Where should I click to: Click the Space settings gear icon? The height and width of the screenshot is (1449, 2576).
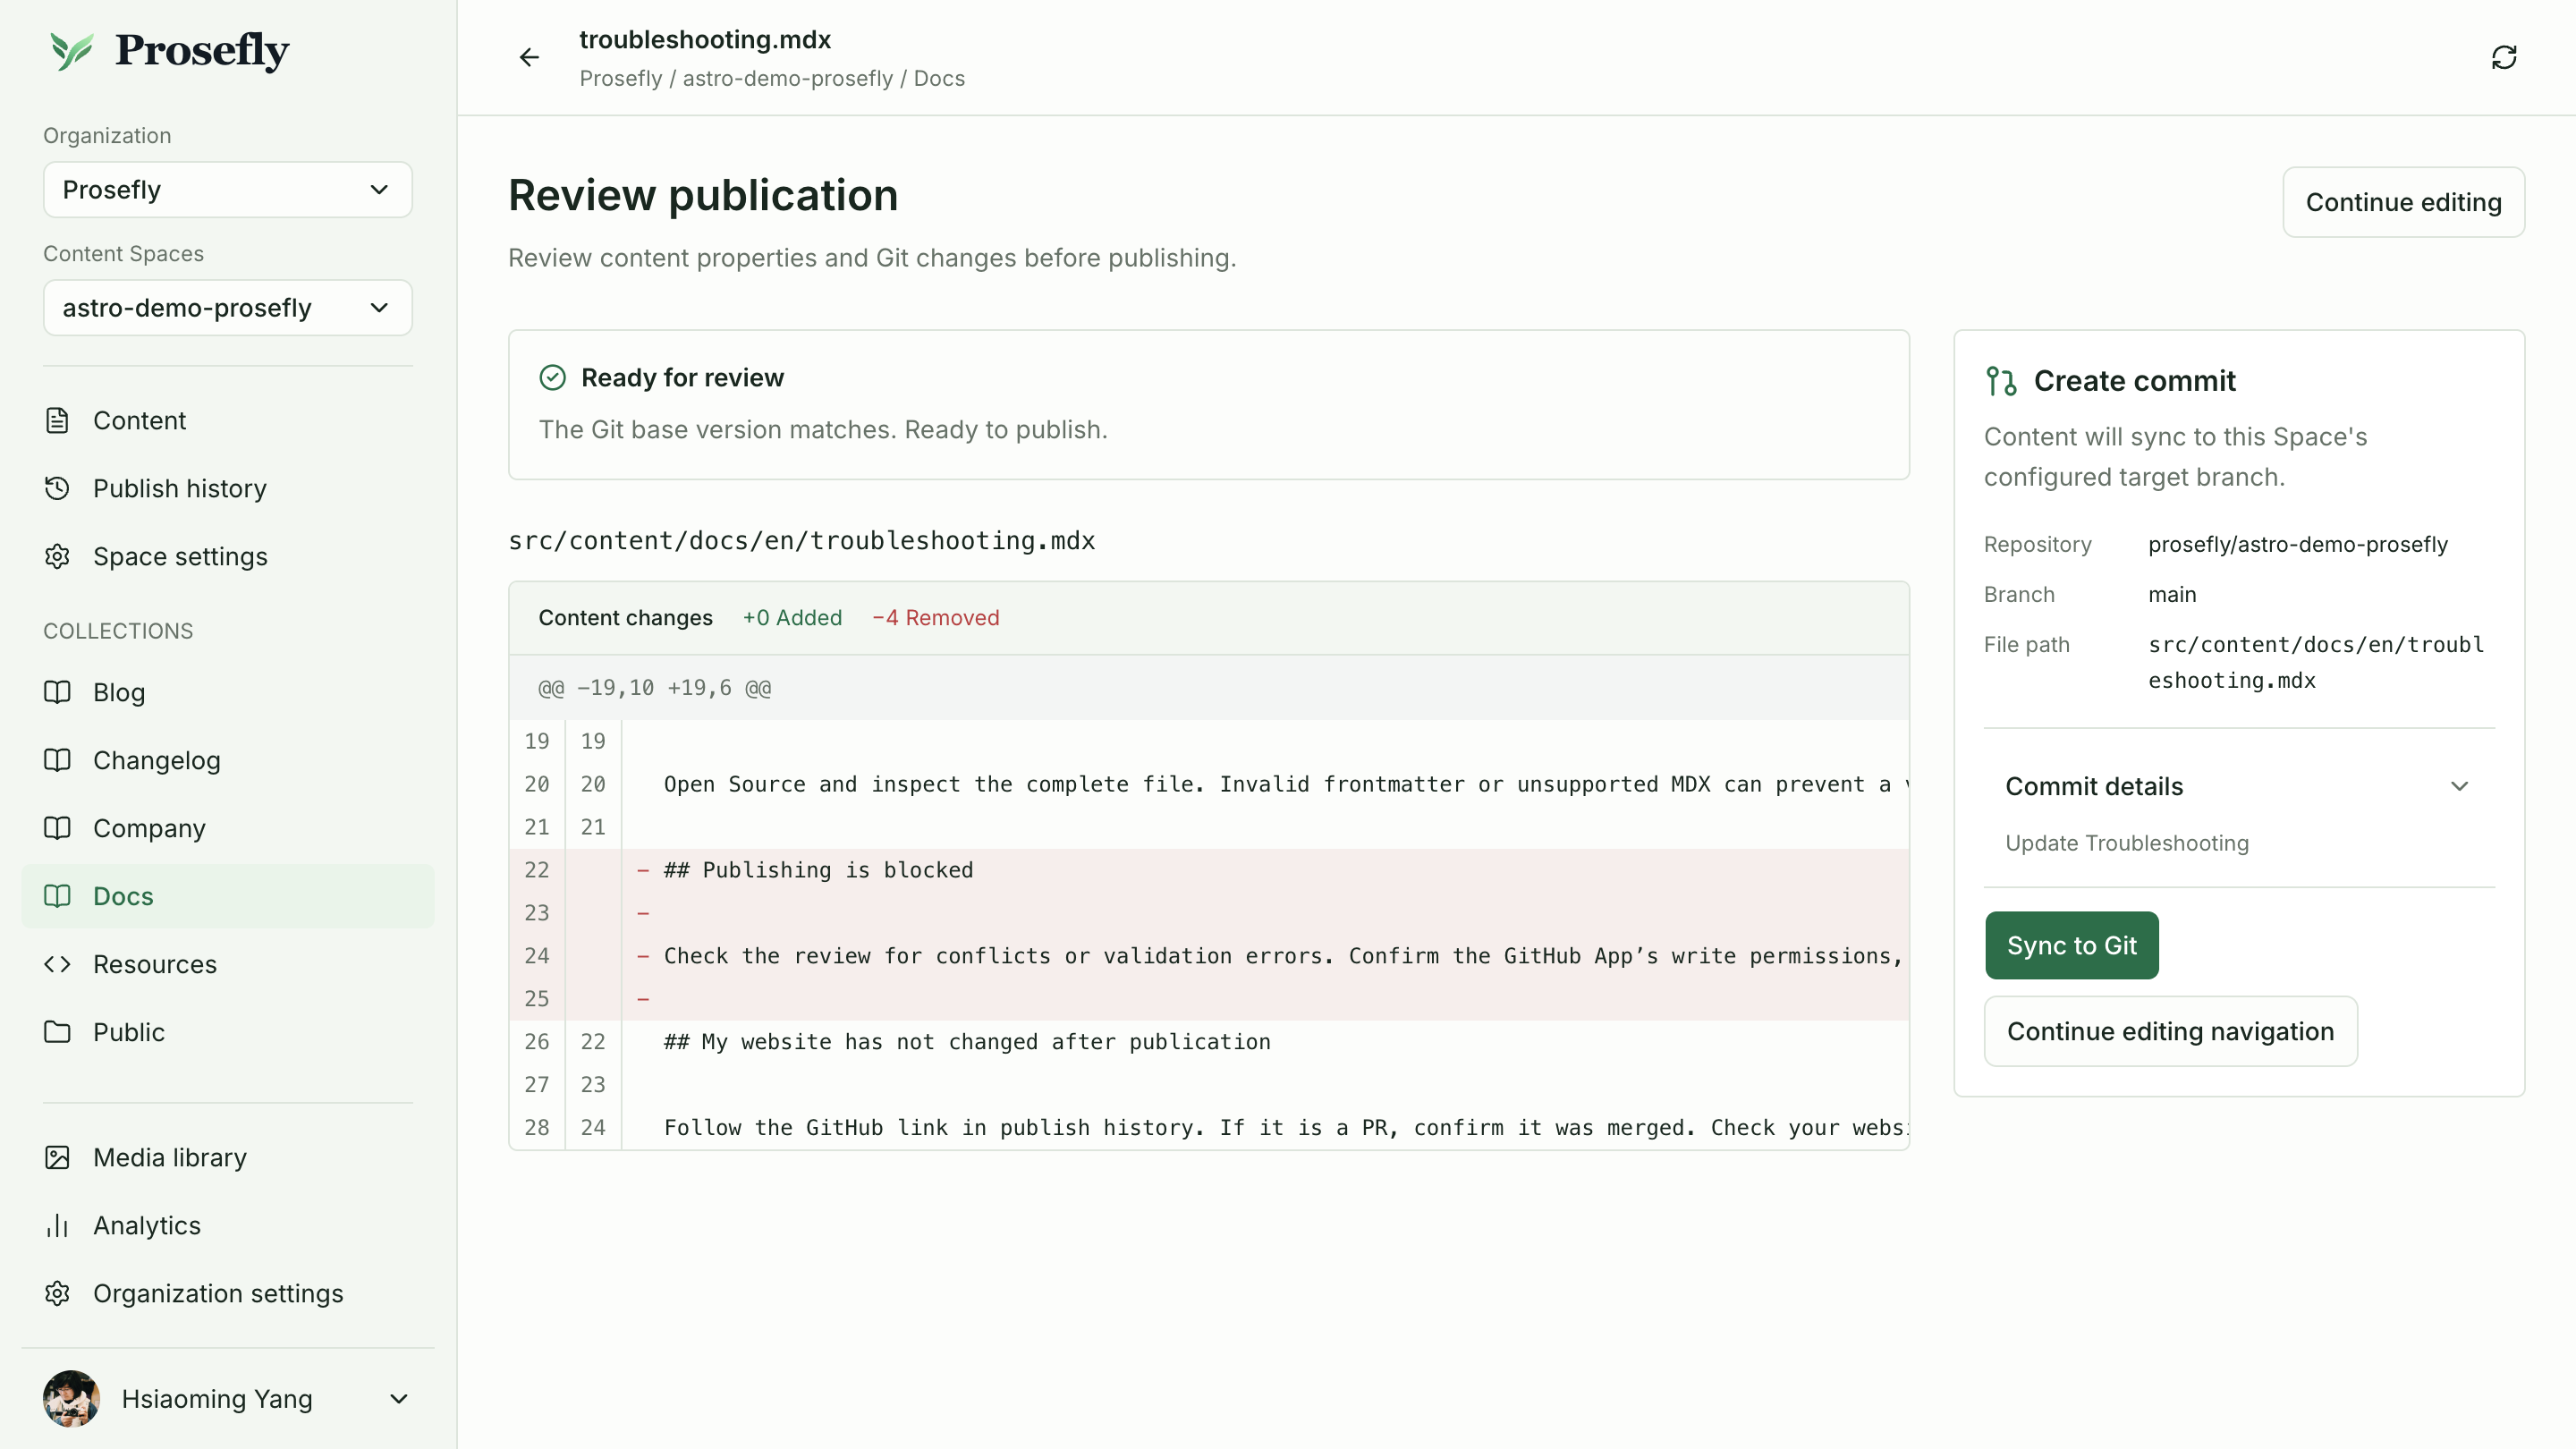click(x=57, y=556)
